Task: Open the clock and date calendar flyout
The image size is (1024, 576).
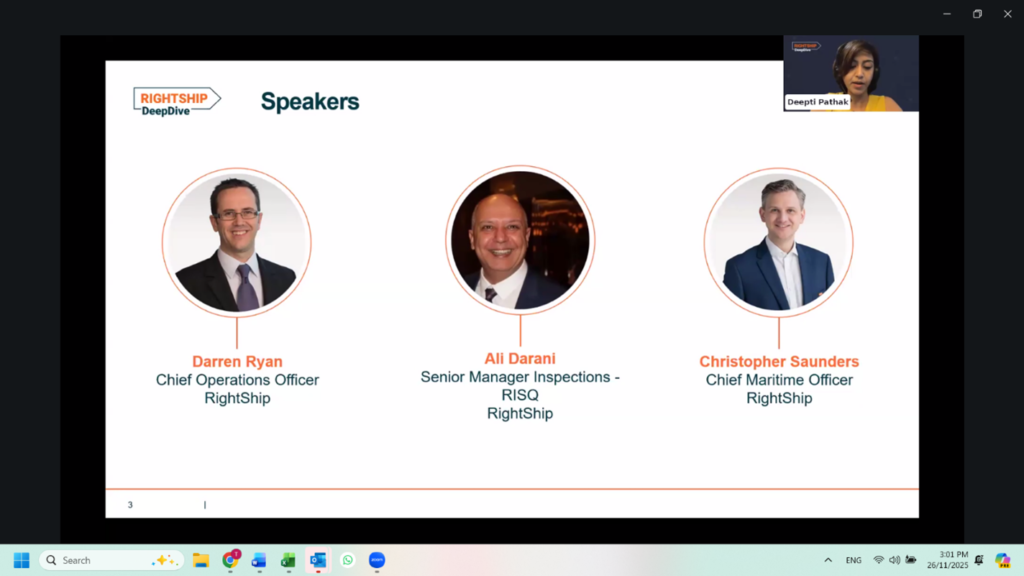Action: pos(953,560)
